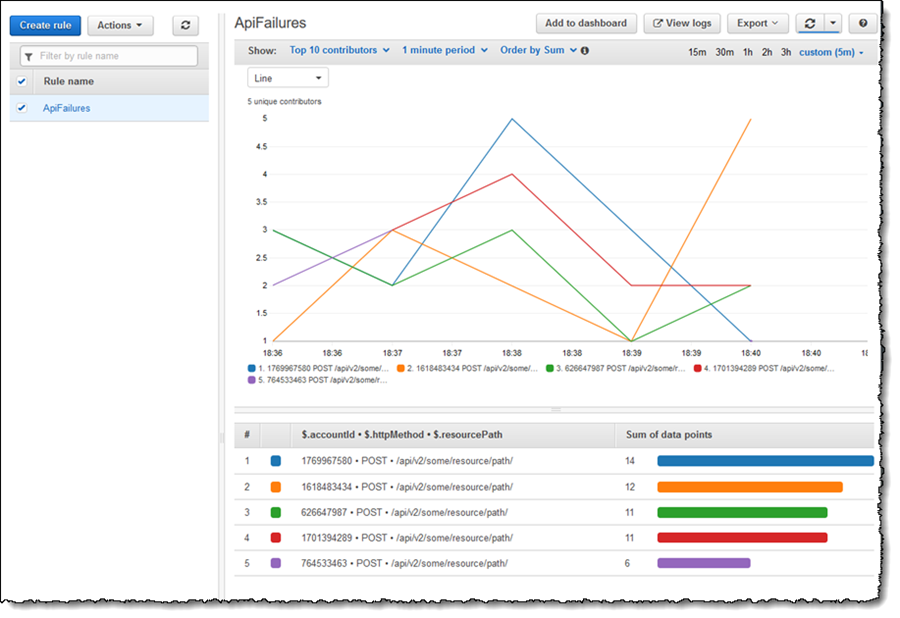Open the ApiFailures rule link
Image resolution: width=900 pixels, height=618 pixels.
point(66,108)
